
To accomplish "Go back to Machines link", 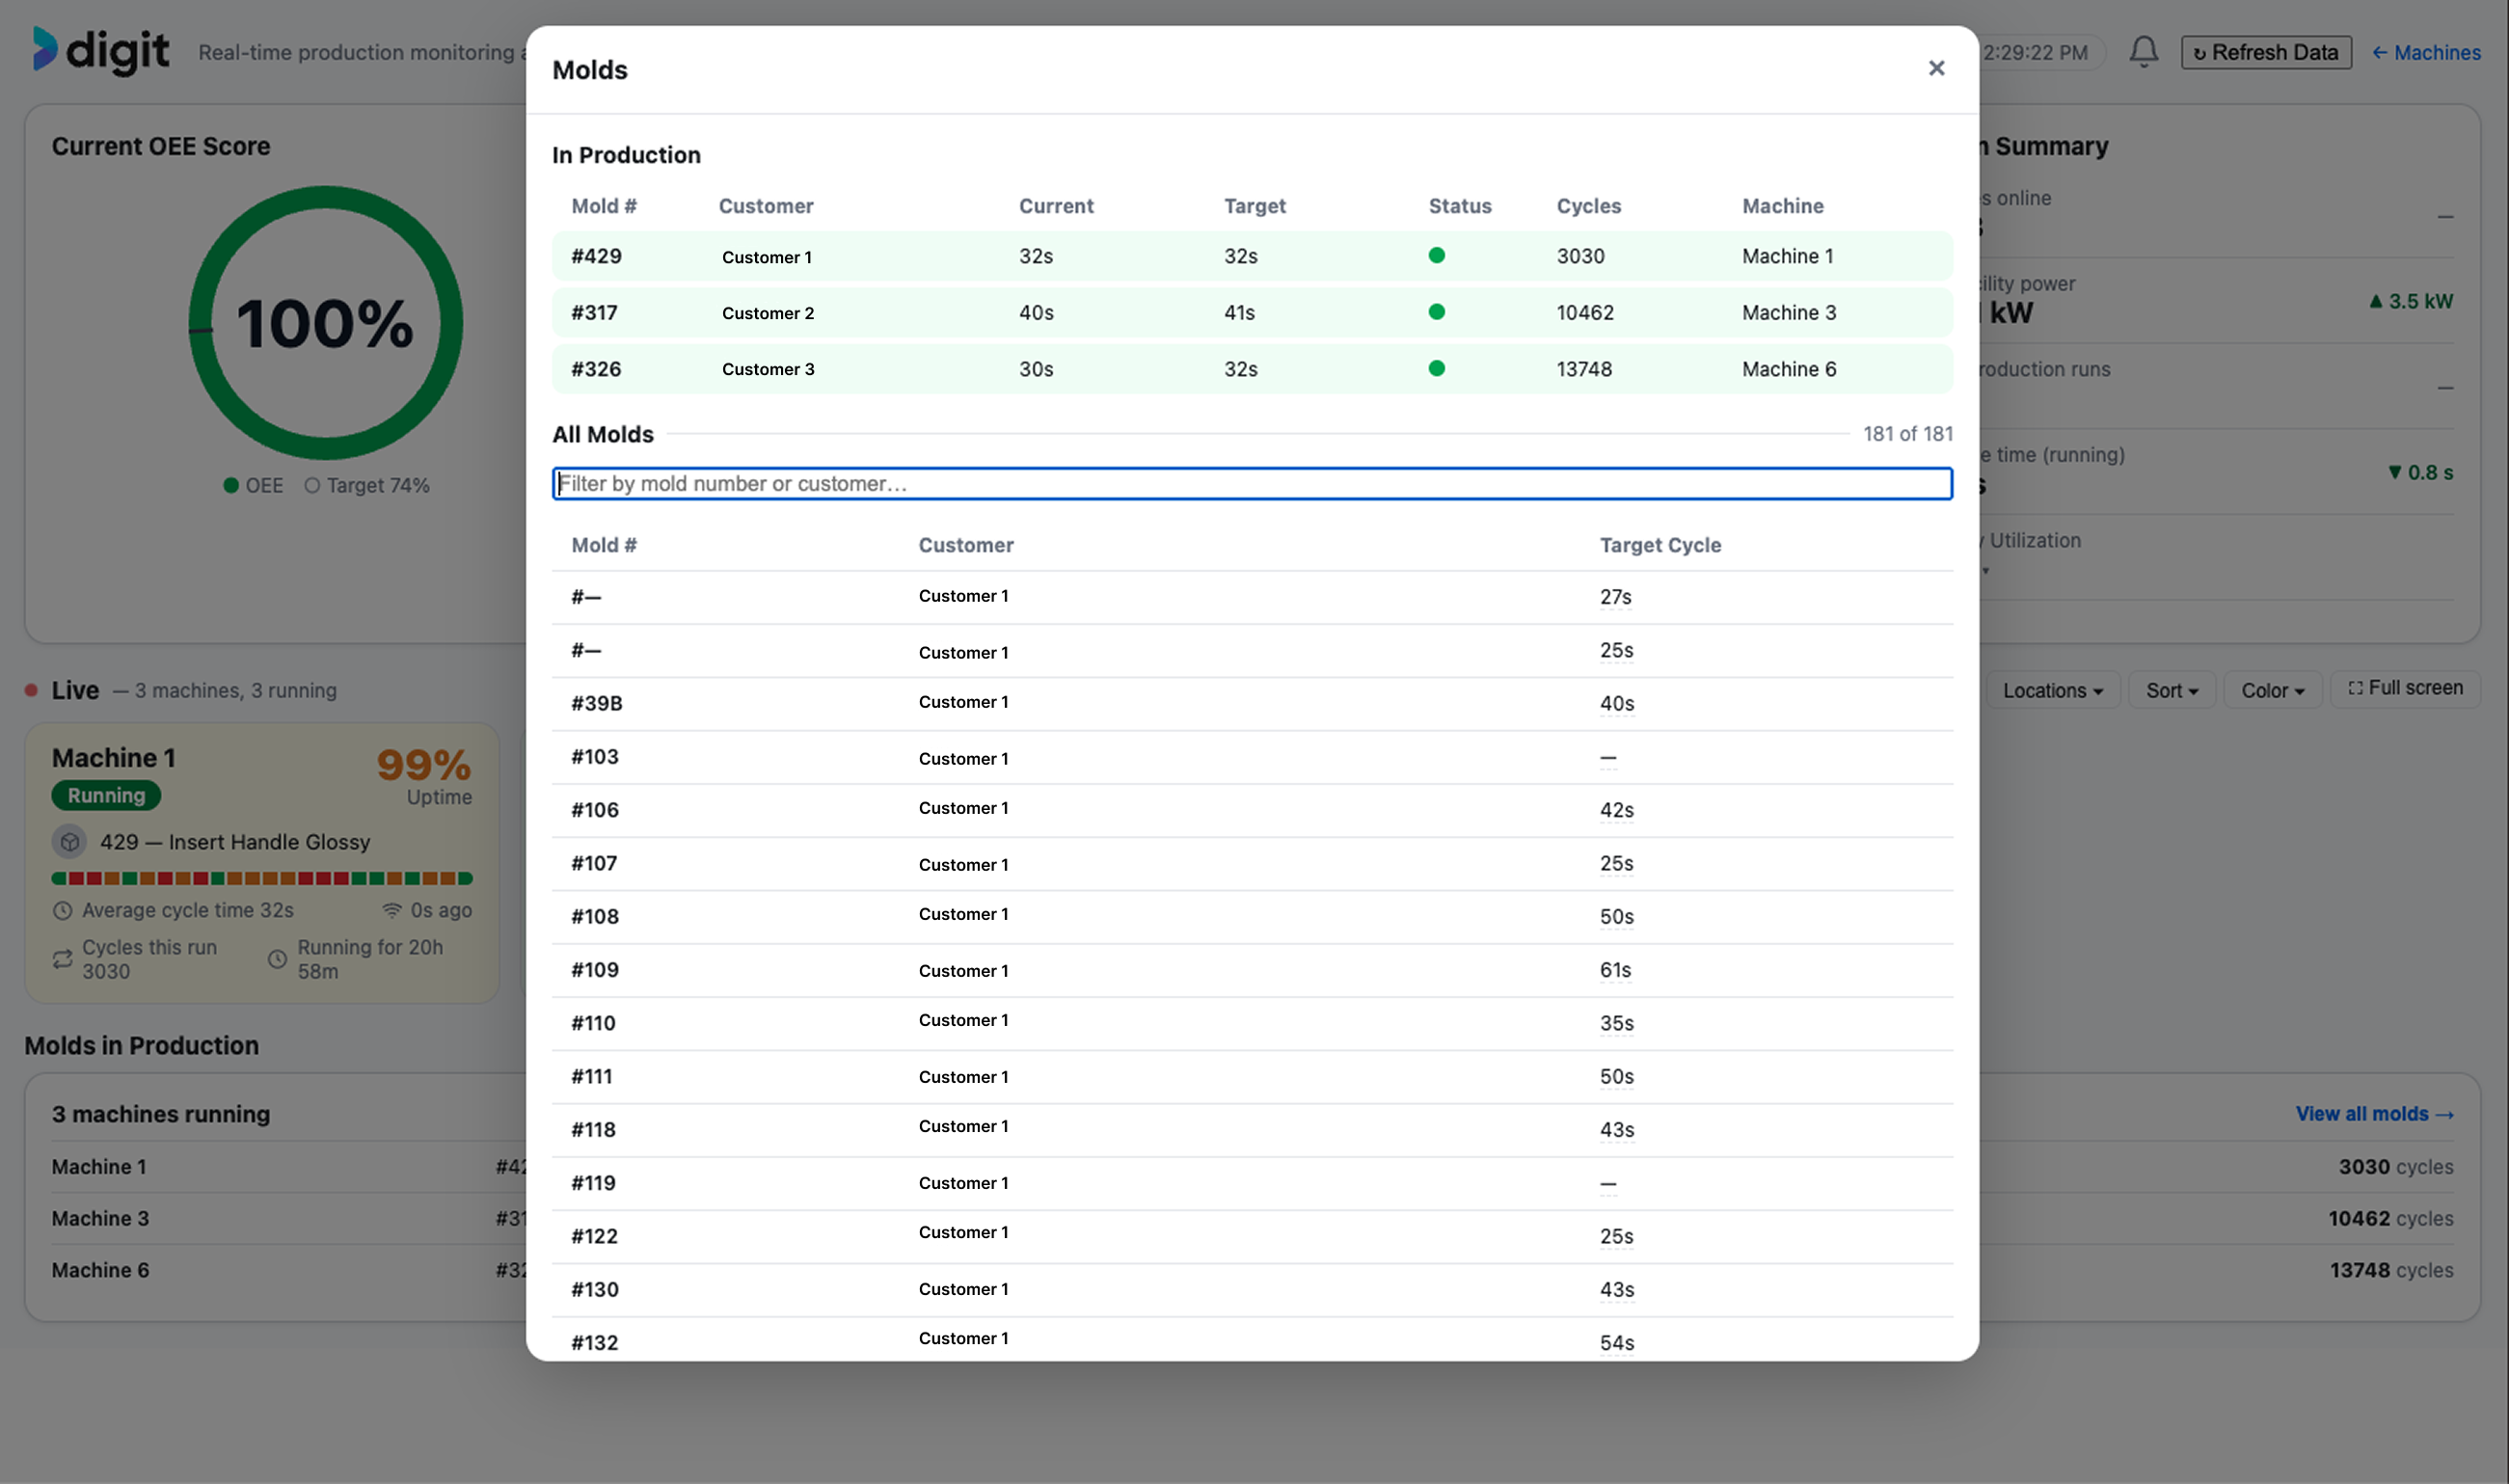I will pyautogui.click(x=2425, y=52).
